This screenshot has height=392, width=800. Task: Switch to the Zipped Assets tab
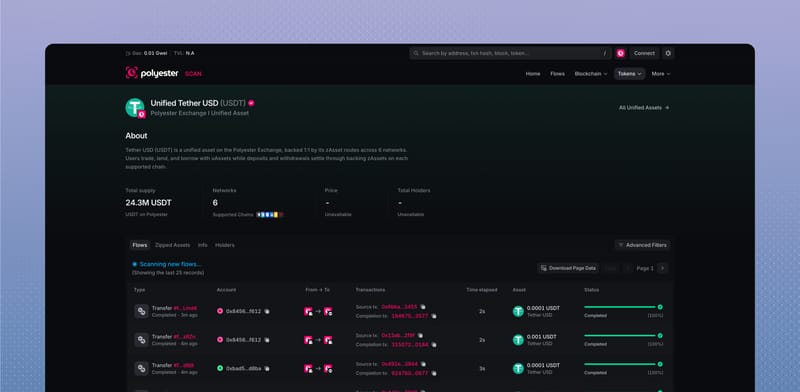pyautogui.click(x=172, y=245)
